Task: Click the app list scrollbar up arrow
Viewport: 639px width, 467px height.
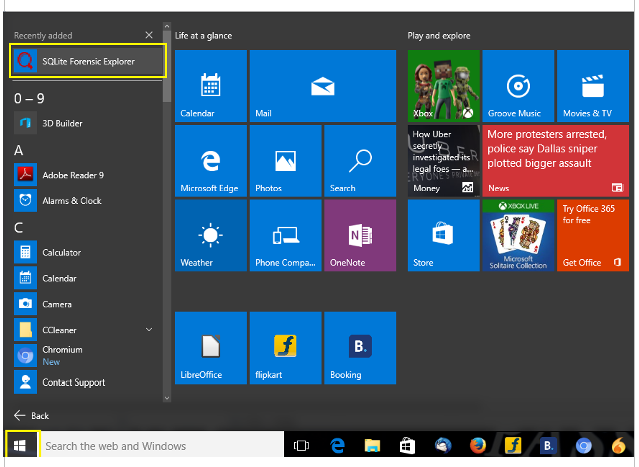Action: pyautogui.click(x=167, y=26)
